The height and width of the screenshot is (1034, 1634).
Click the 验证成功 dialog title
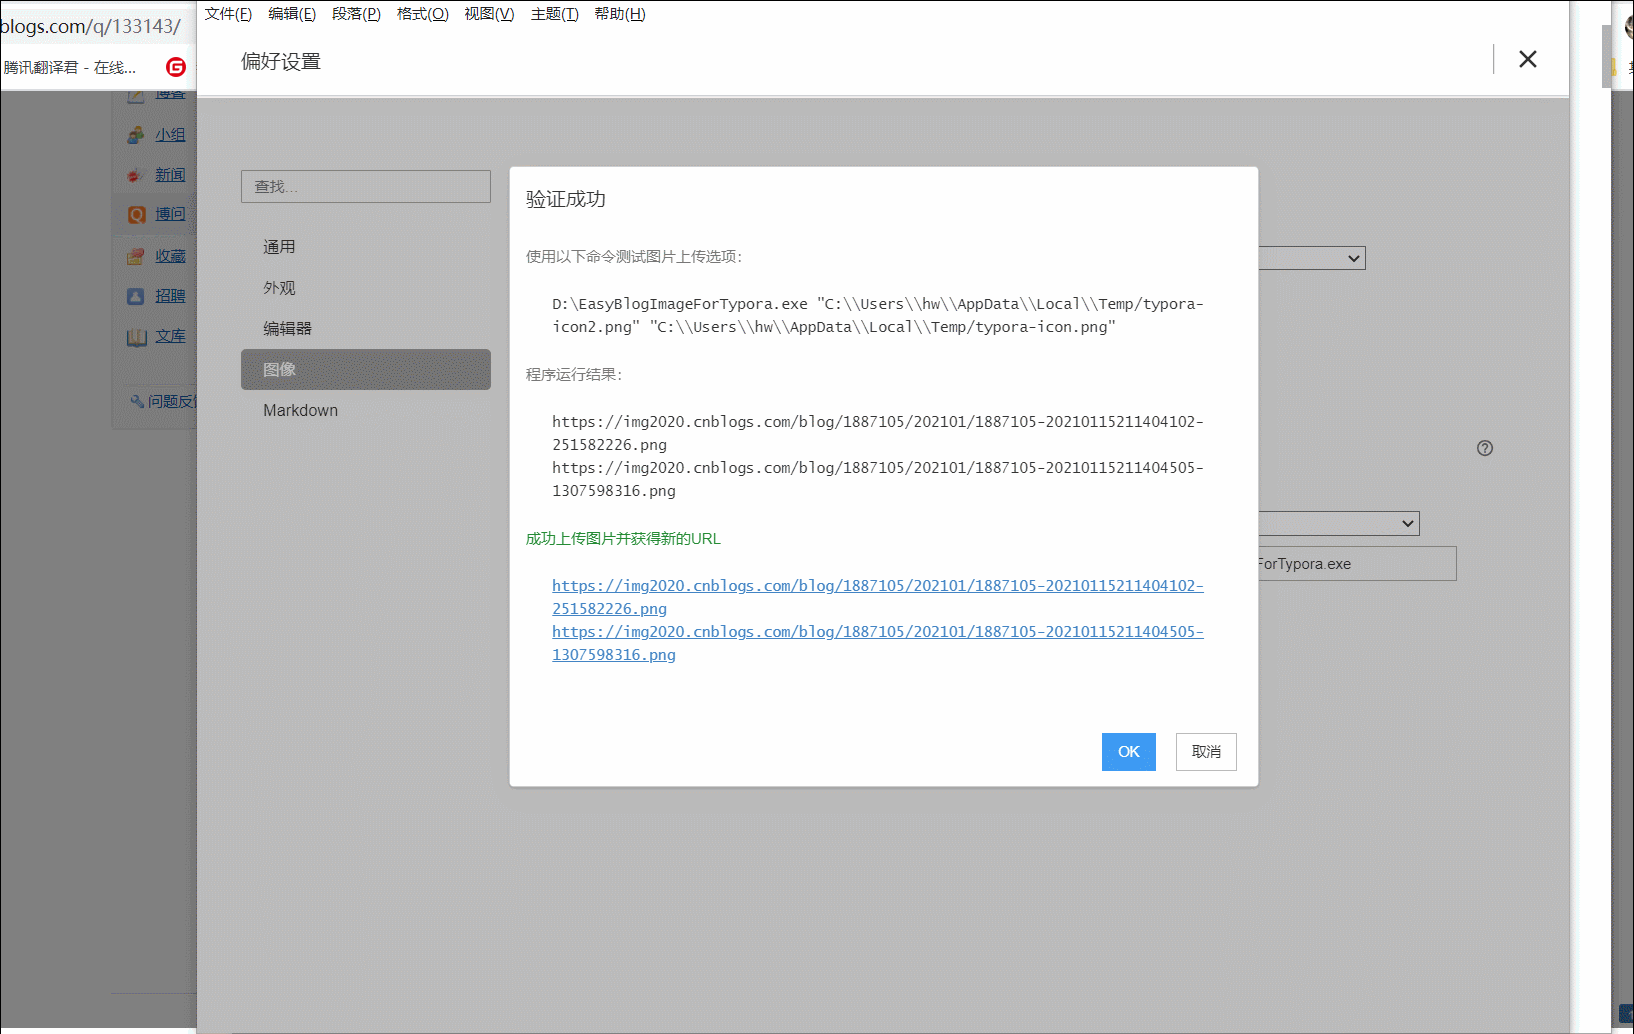tap(566, 199)
